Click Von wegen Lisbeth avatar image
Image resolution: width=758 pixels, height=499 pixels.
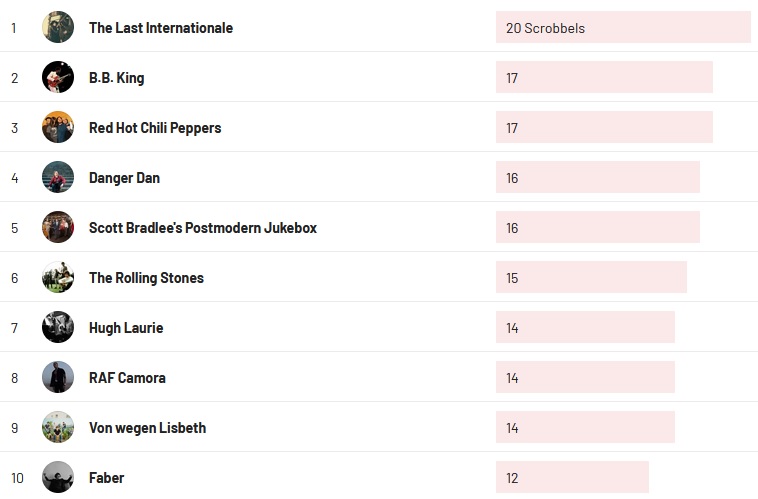pyautogui.click(x=58, y=427)
